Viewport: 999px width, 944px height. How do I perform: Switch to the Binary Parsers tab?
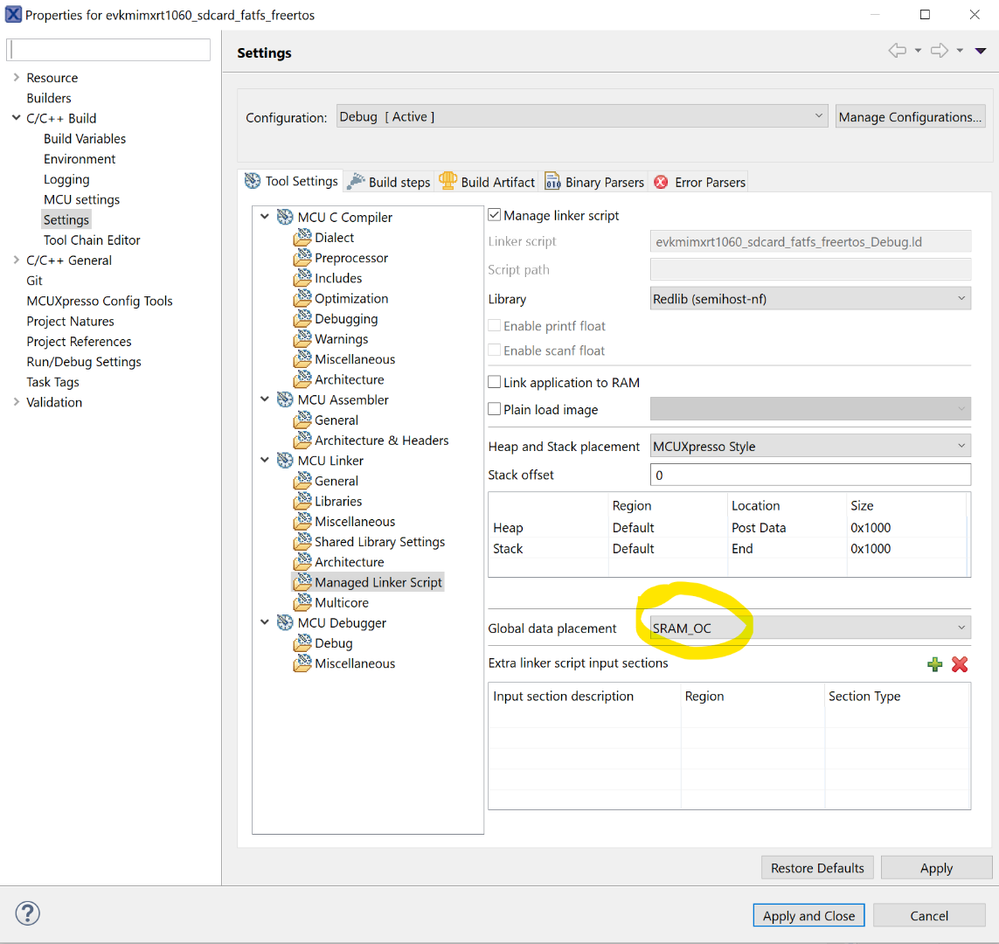[x=594, y=182]
